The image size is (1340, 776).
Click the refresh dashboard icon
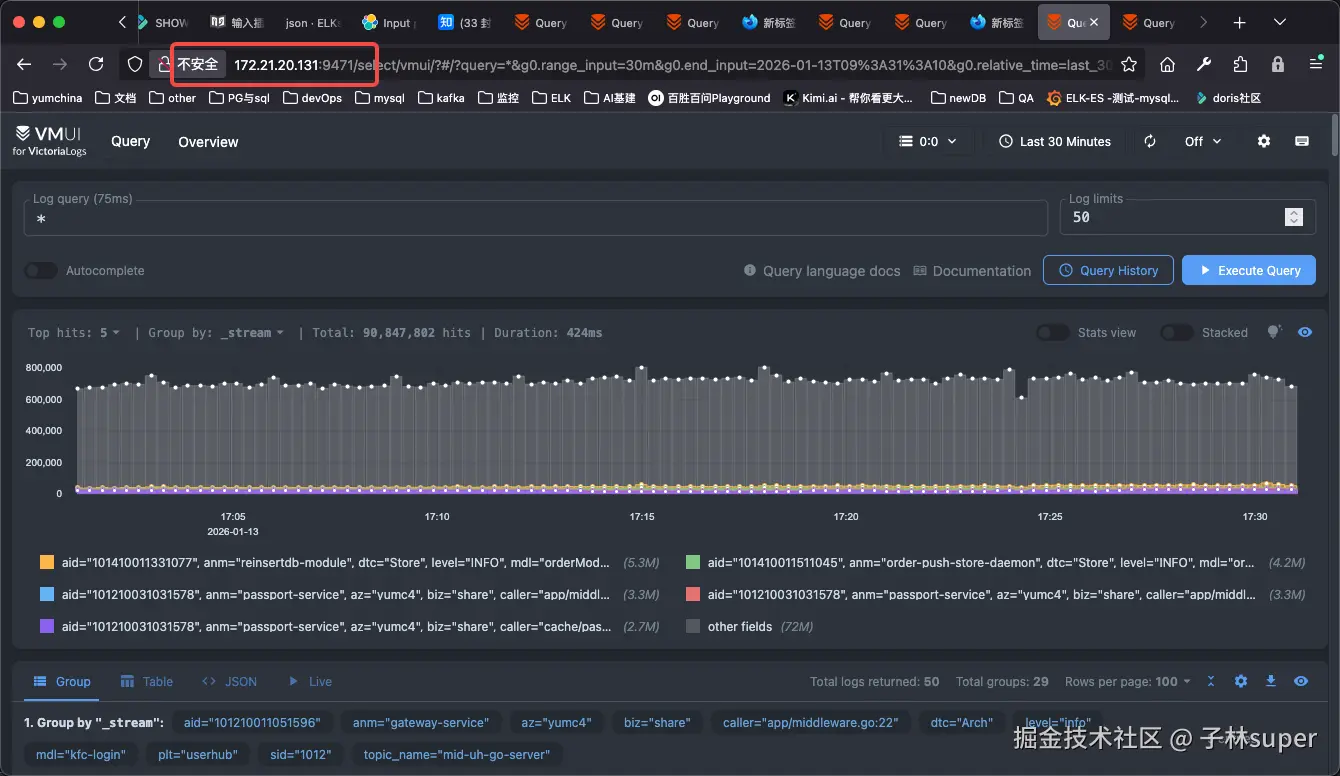[x=1150, y=141]
